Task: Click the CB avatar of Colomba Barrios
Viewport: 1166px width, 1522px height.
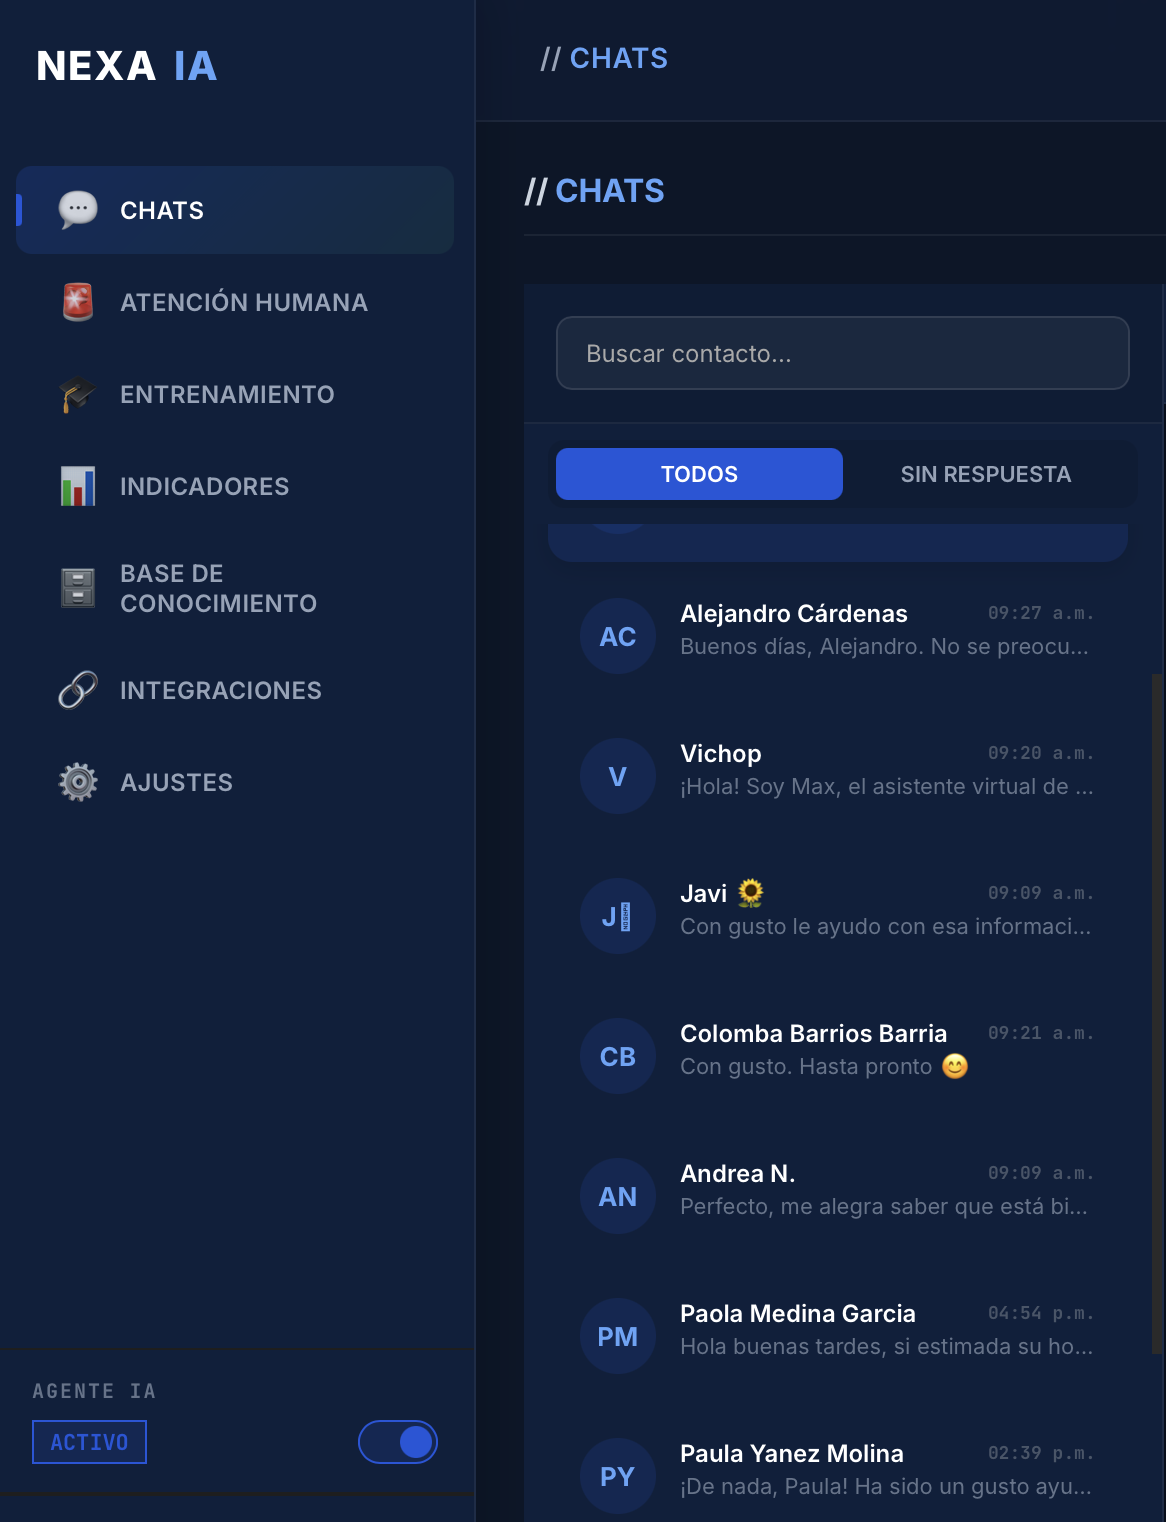Action: (x=618, y=1056)
